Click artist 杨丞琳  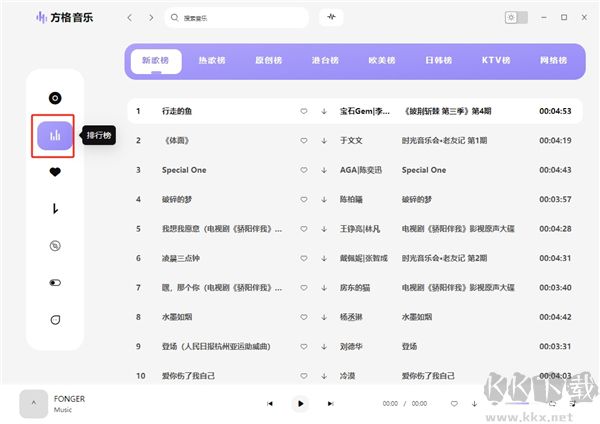(x=351, y=317)
